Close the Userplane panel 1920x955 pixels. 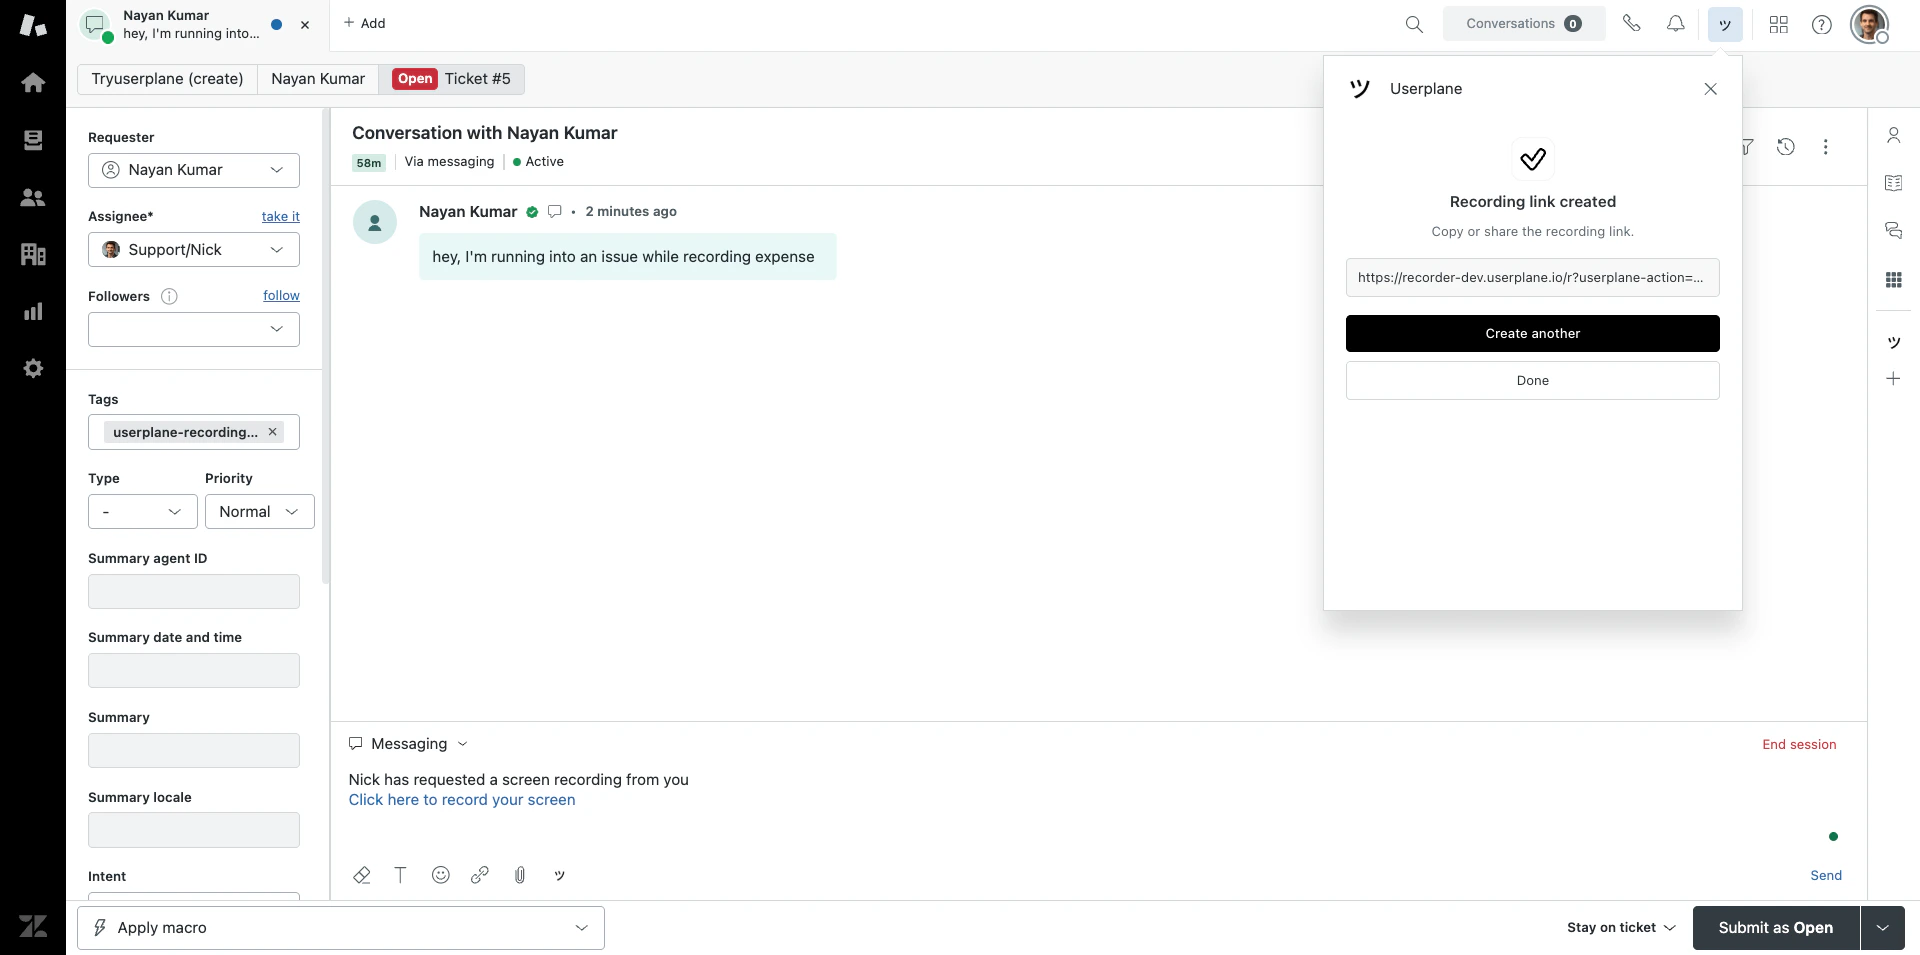pos(1710,89)
